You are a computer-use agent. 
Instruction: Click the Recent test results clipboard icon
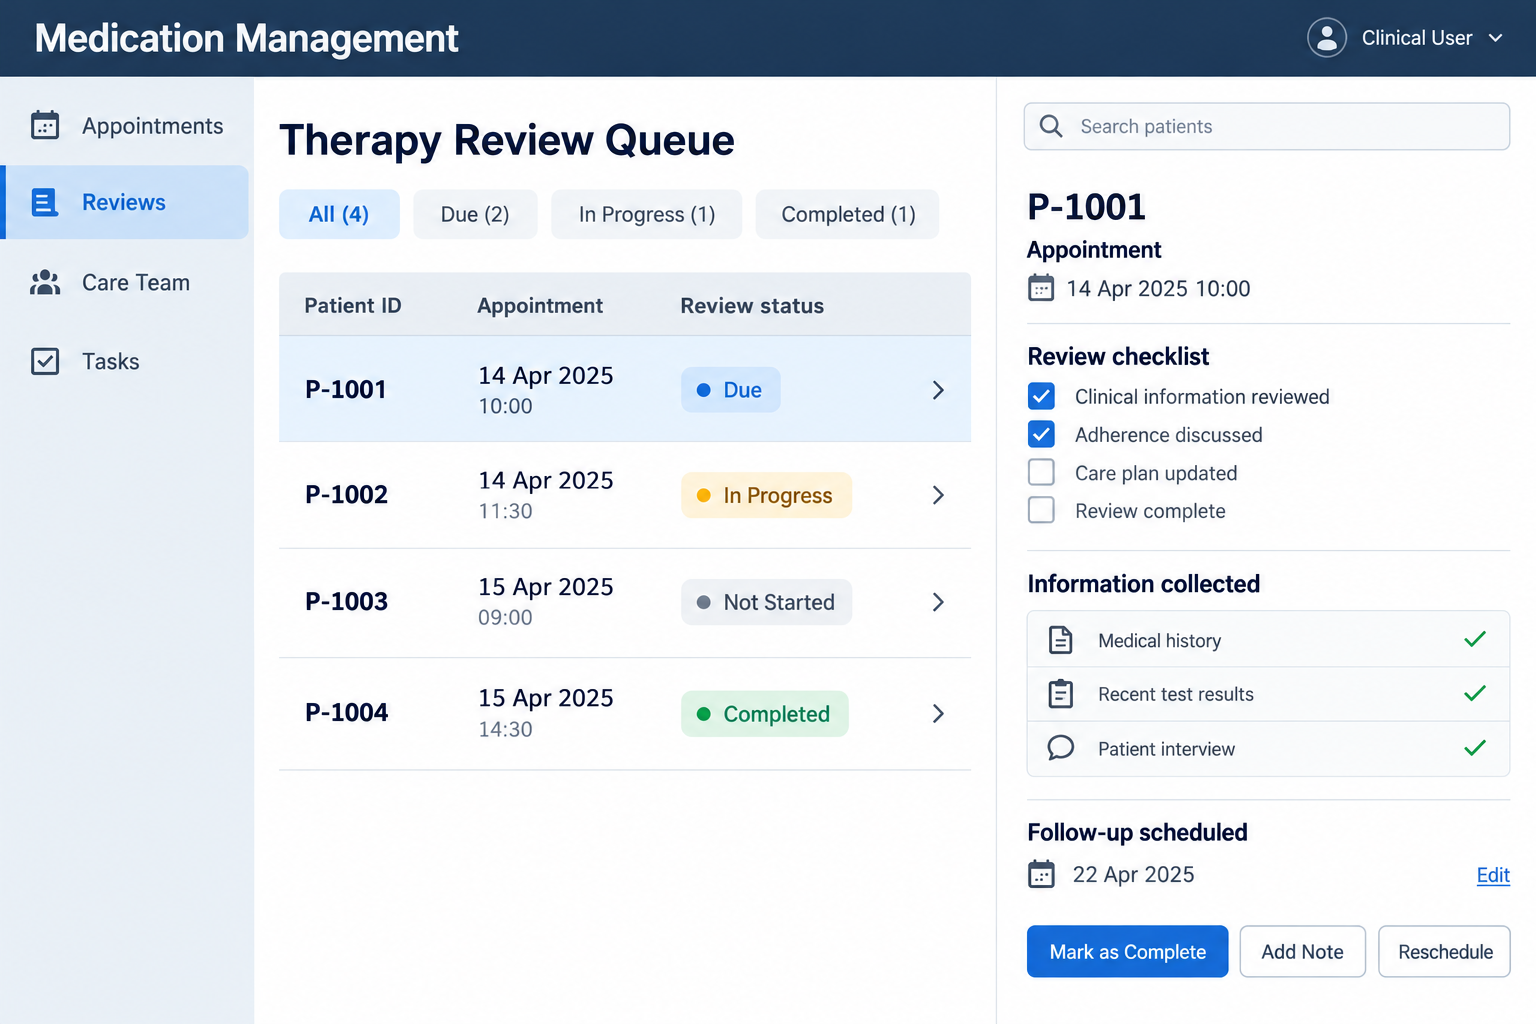click(x=1061, y=694)
